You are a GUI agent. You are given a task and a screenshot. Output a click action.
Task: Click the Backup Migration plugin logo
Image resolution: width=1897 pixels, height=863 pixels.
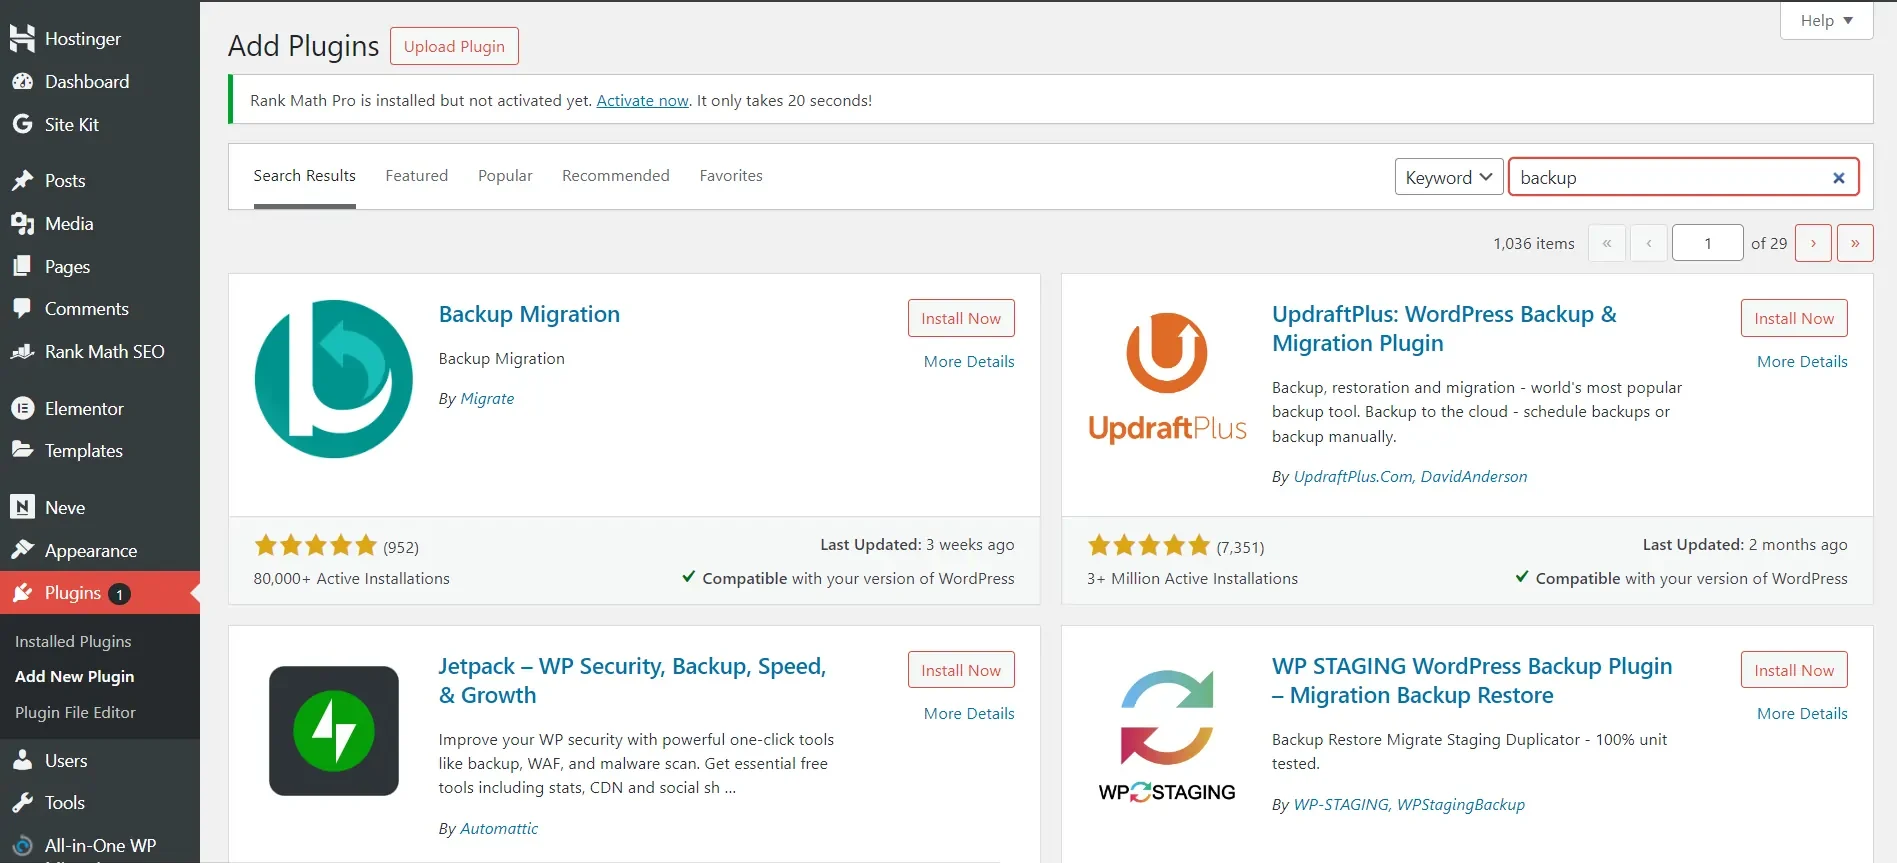(334, 379)
